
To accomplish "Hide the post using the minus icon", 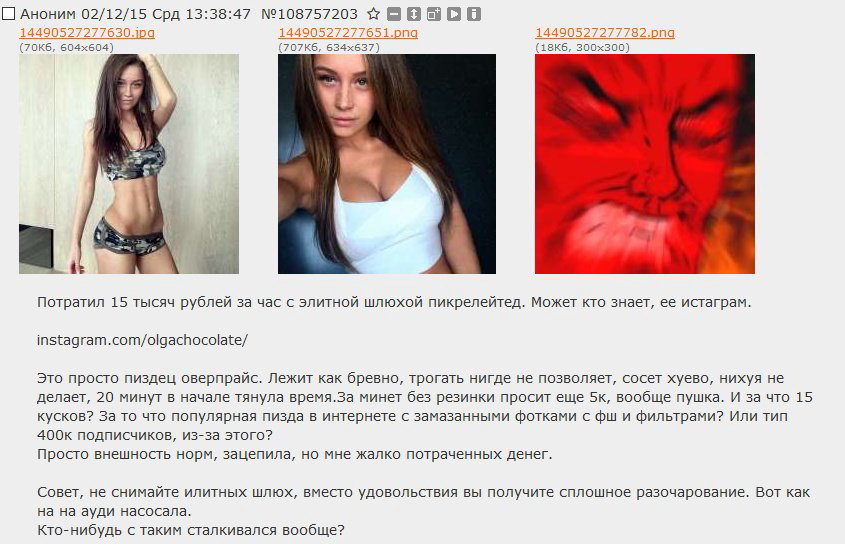I will pyautogui.click(x=394, y=14).
